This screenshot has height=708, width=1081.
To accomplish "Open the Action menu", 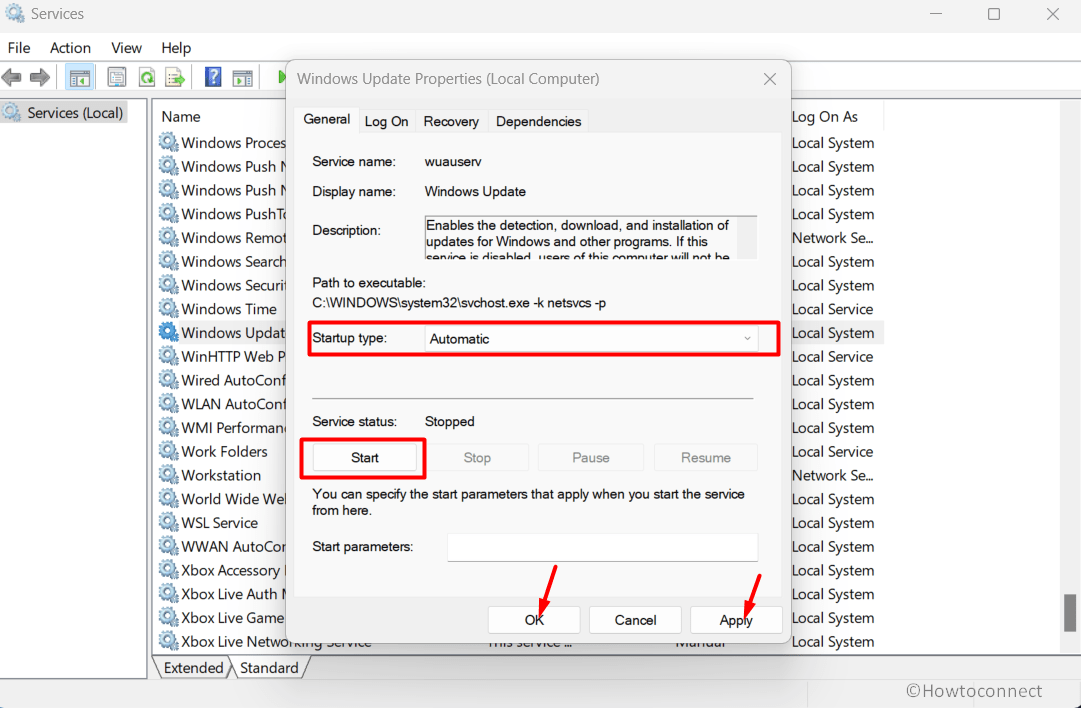I will (x=70, y=48).
